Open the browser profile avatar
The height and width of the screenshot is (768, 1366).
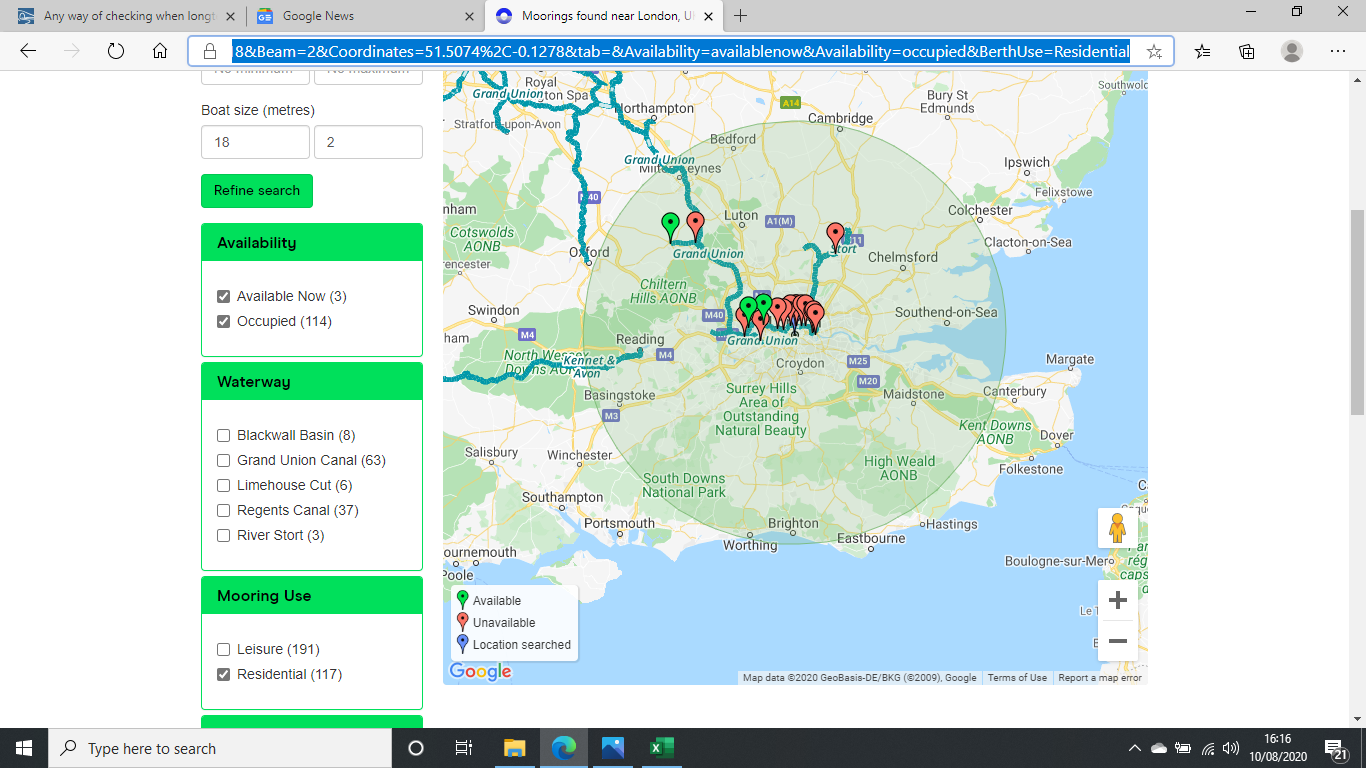tap(1292, 52)
